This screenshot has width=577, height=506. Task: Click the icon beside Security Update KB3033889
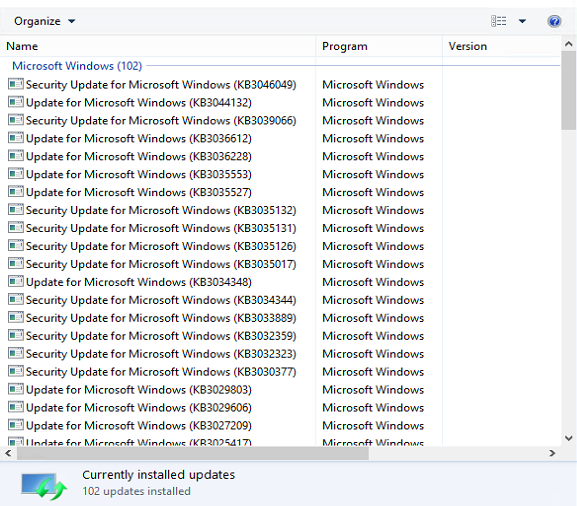coord(16,317)
